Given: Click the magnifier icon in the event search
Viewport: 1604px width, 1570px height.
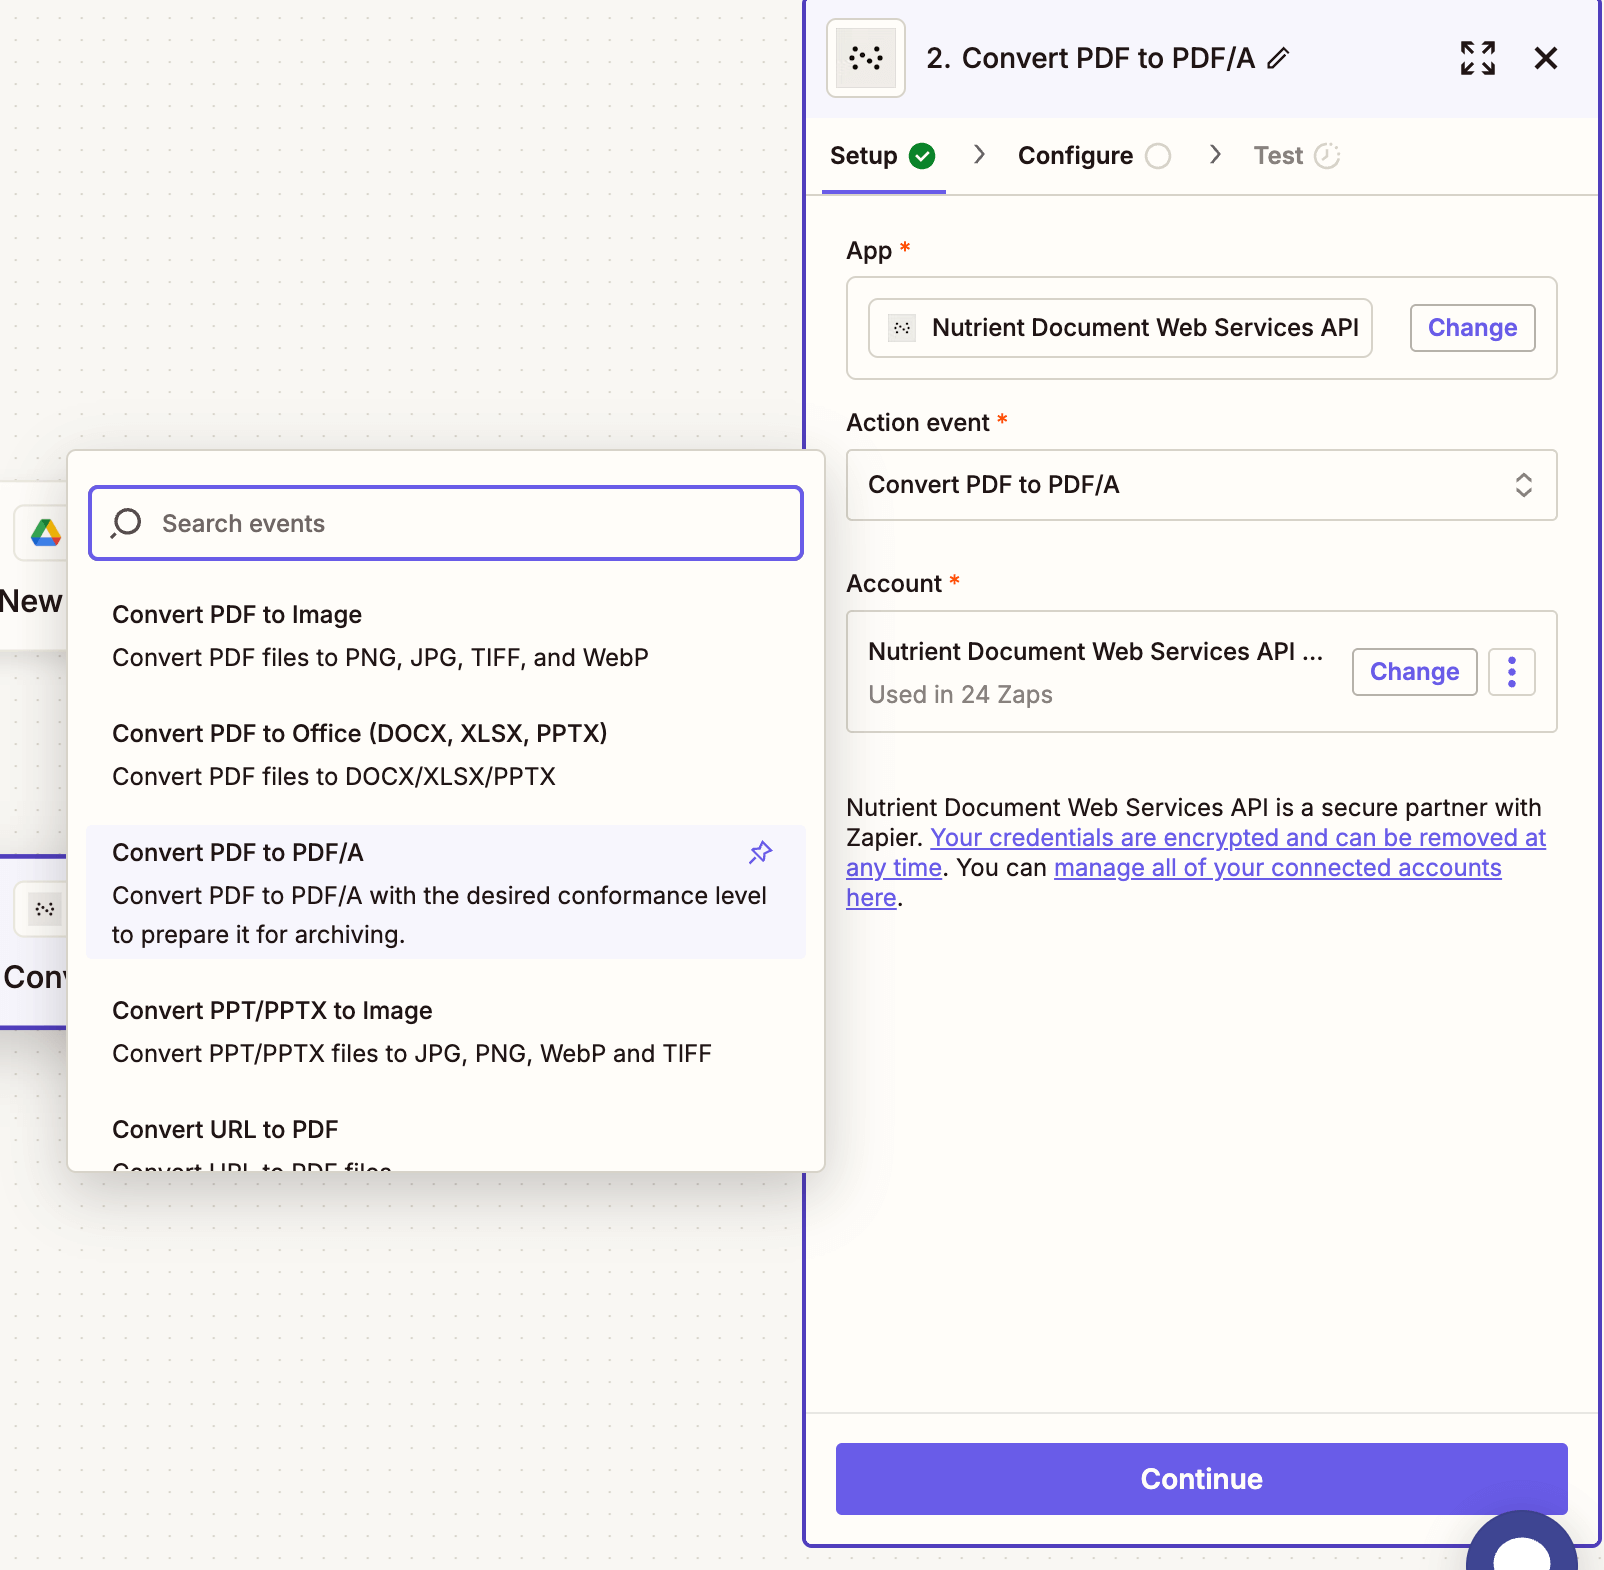Looking at the screenshot, I should point(126,522).
